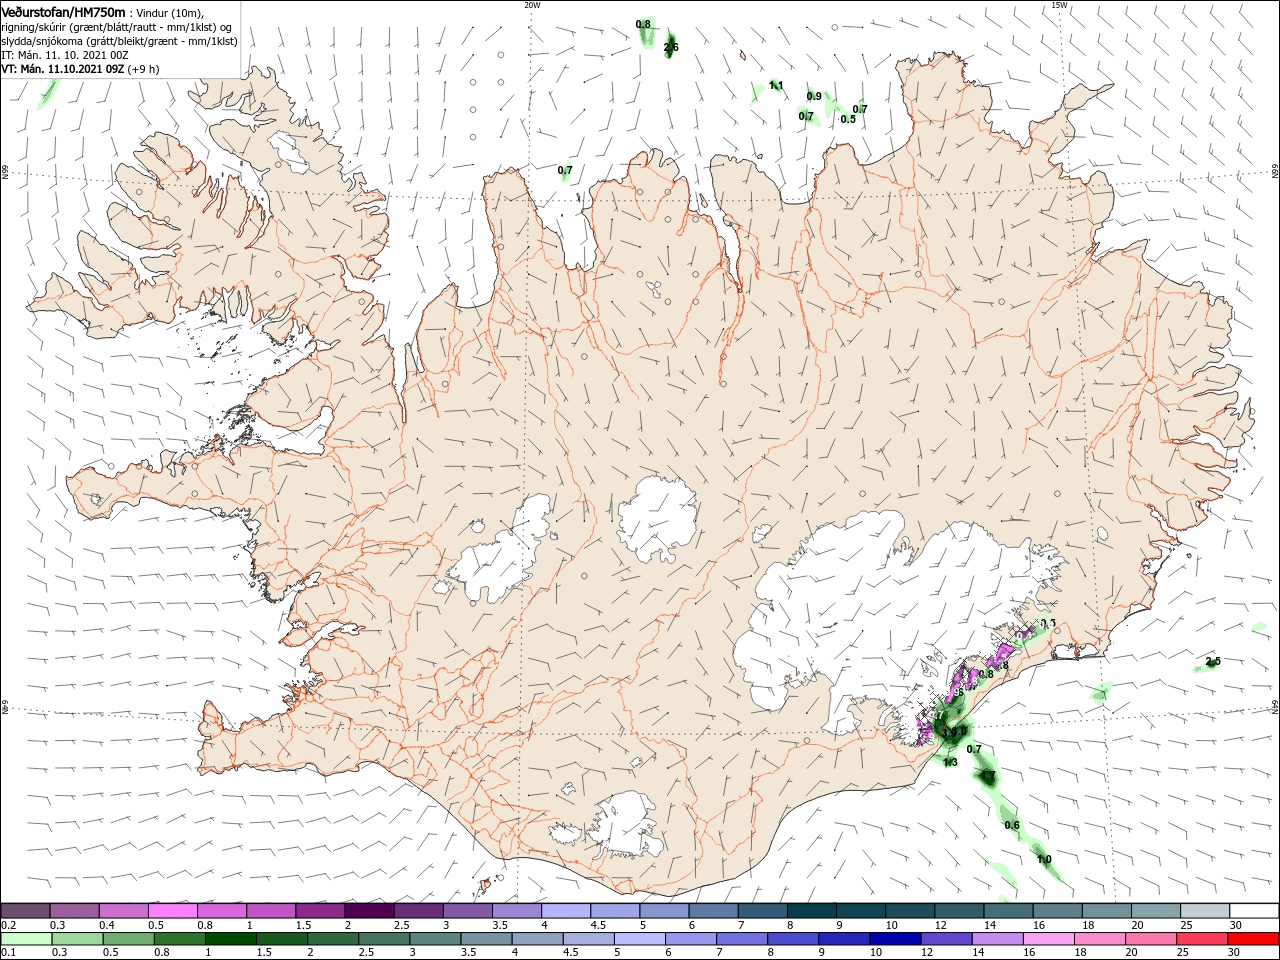Click the Veðurstofan/HM750m map title

coord(64,11)
